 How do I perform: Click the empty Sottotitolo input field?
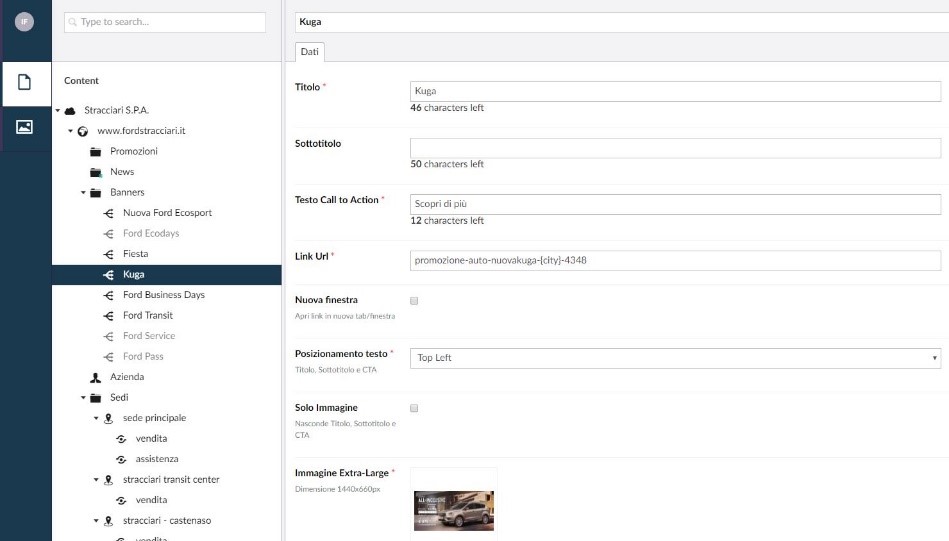[x=675, y=148]
